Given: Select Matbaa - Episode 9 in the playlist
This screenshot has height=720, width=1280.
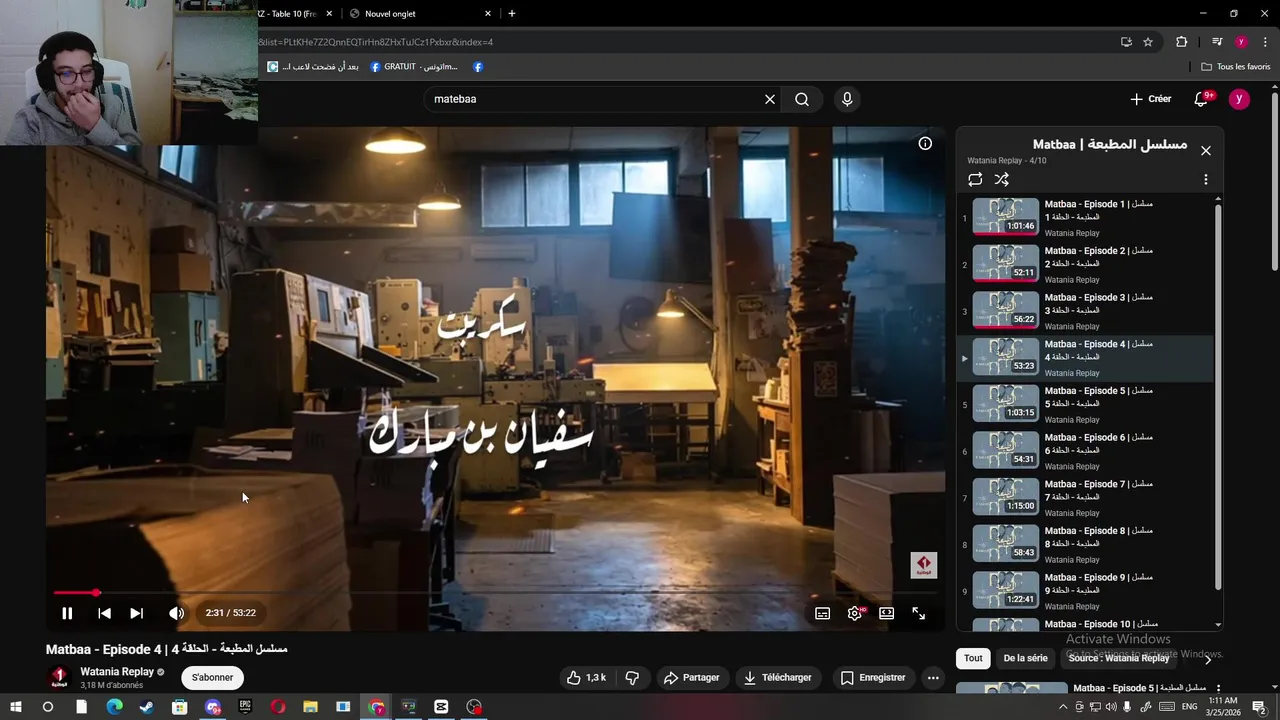Looking at the screenshot, I should 1085,591.
